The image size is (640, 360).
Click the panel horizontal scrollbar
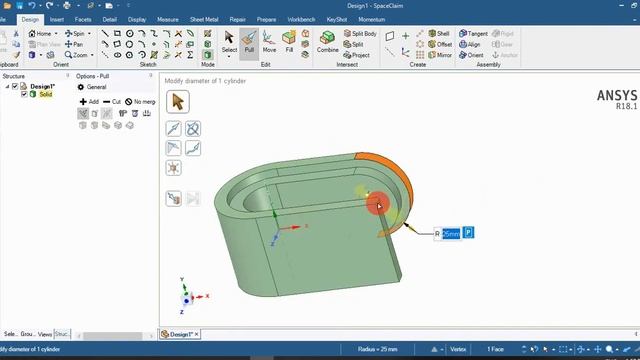click(113, 336)
